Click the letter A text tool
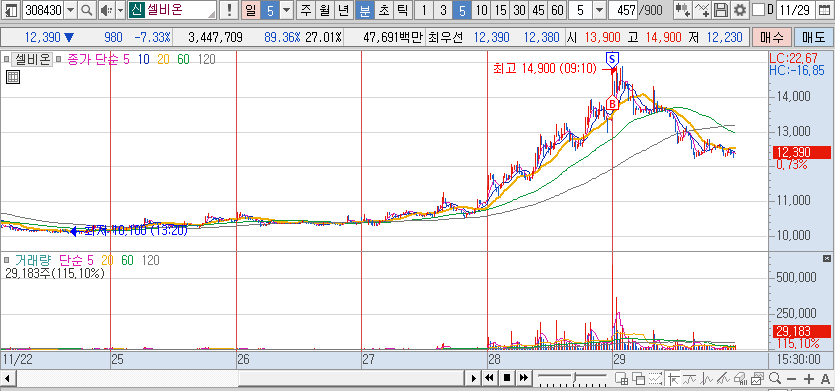835x391 pixels. tap(825, 379)
